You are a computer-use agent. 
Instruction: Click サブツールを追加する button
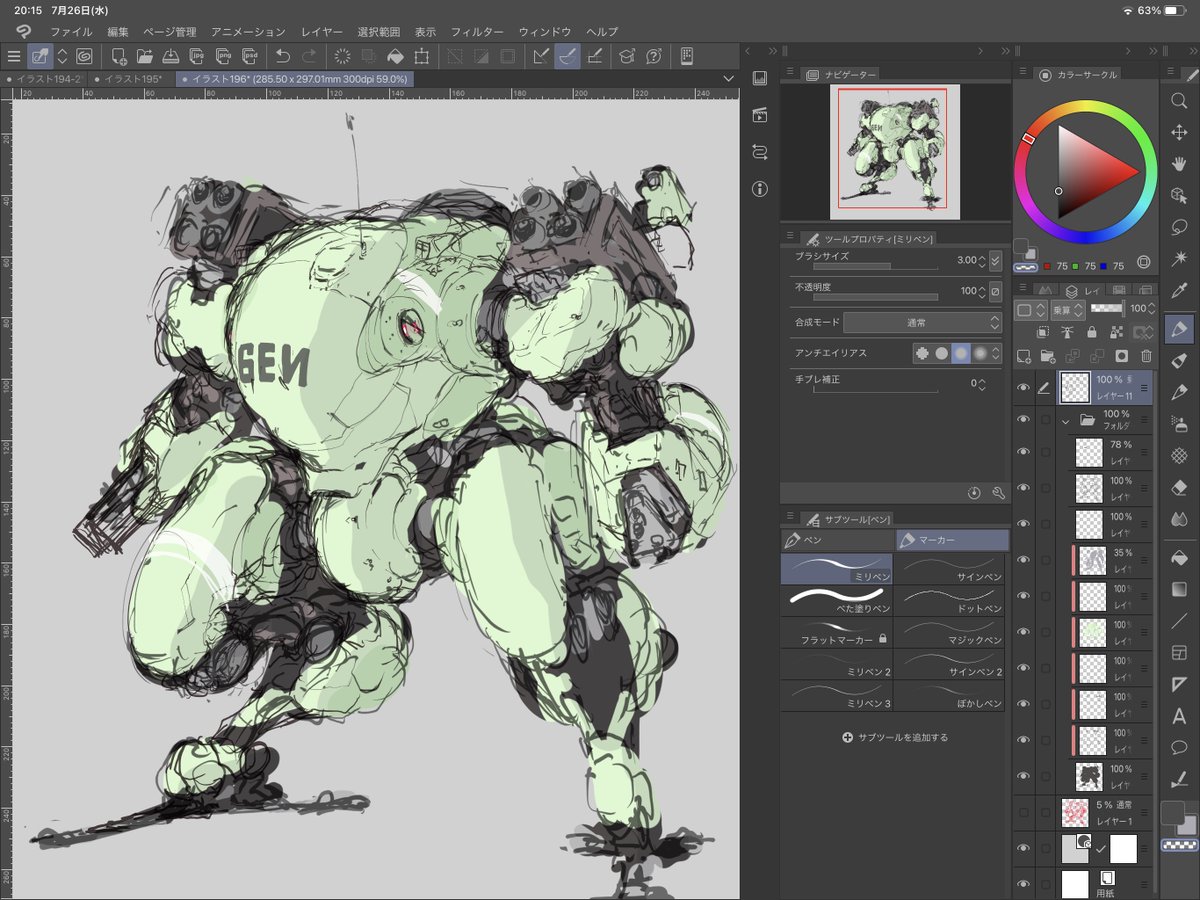coord(895,737)
